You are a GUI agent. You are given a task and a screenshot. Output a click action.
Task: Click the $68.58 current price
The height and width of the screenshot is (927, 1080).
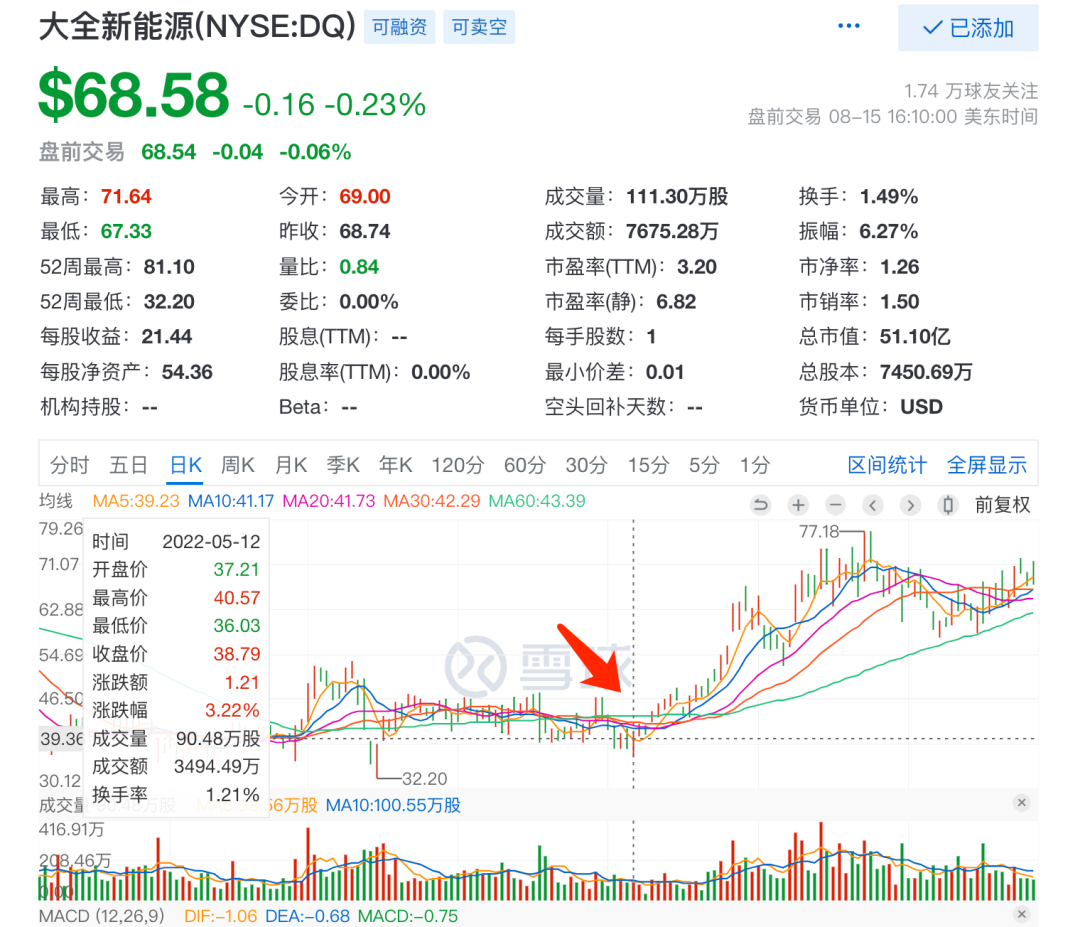[x=134, y=95]
